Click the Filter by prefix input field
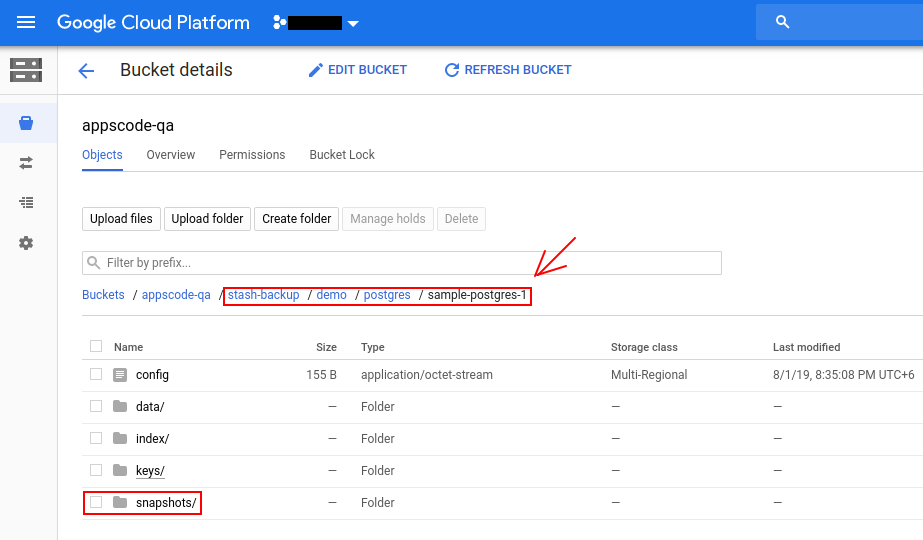This screenshot has height=540, width=923. coord(410,263)
